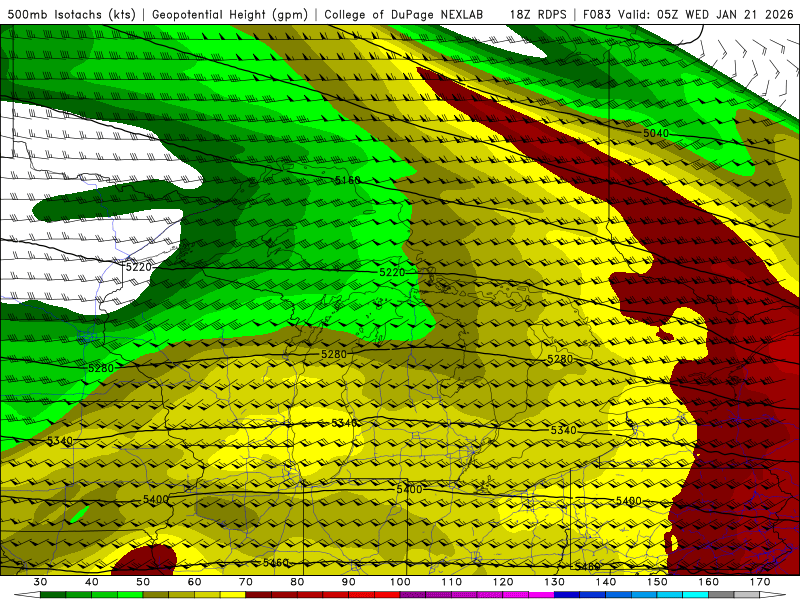Click the 170 knot legend label
Viewport: 800px width, 600px height.
(760, 582)
